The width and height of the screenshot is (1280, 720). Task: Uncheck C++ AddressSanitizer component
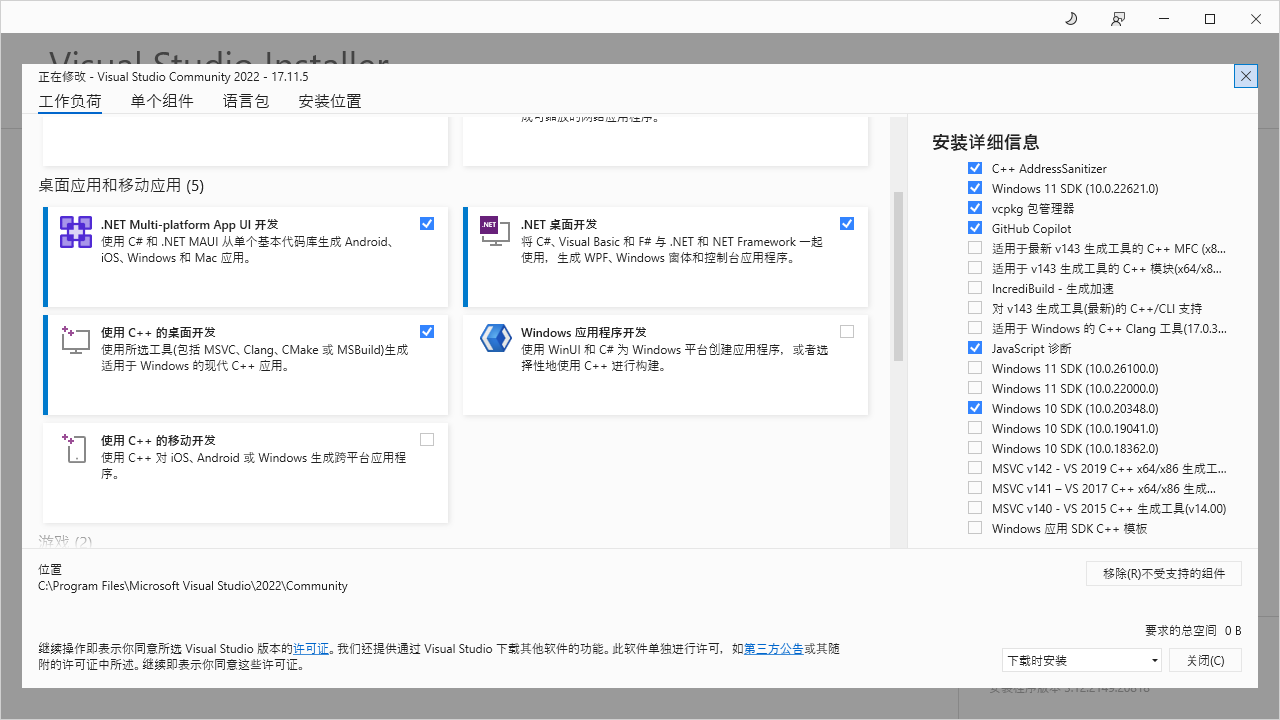[x=975, y=168]
